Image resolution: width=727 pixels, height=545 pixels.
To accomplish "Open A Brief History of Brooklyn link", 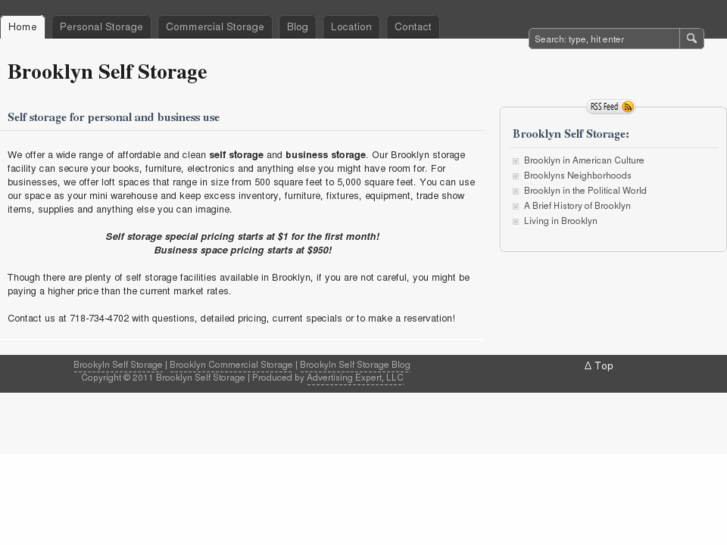I will [x=577, y=206].
